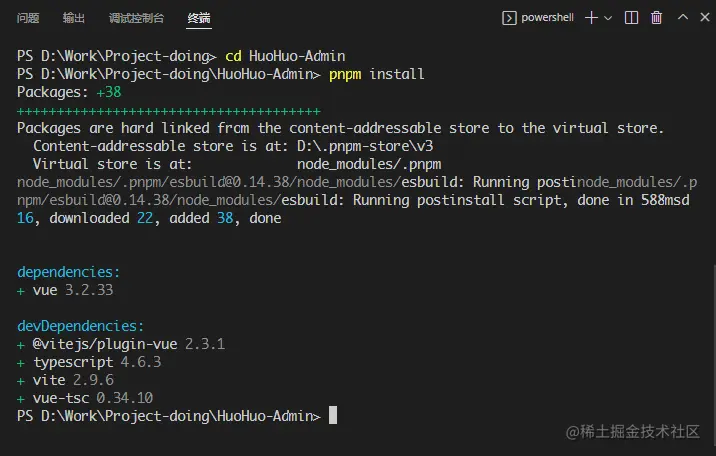Image resolution: width=716 pixels, height=456 pixels.
Task: Click the store path 'D:\.pnpm-store\v3'
Action: coord(365,146)
